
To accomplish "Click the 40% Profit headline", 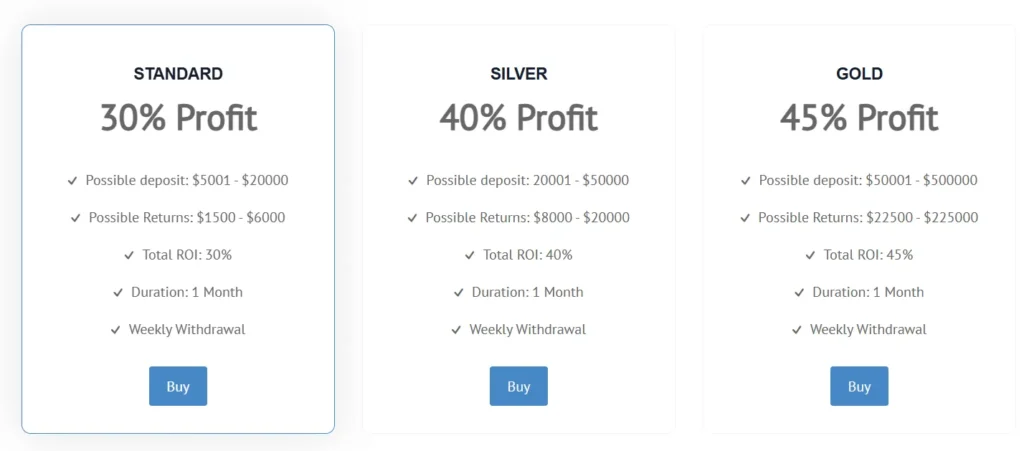I will pos(519,118).
